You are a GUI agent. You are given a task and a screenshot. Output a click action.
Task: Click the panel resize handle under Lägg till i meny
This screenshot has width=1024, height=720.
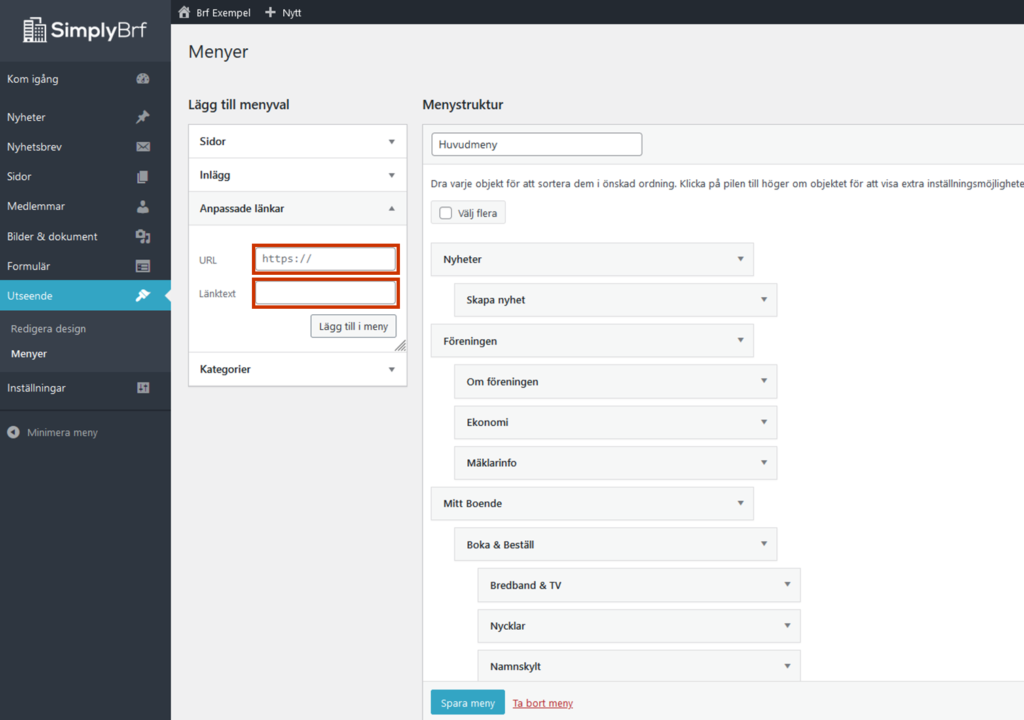coord(400,346)
